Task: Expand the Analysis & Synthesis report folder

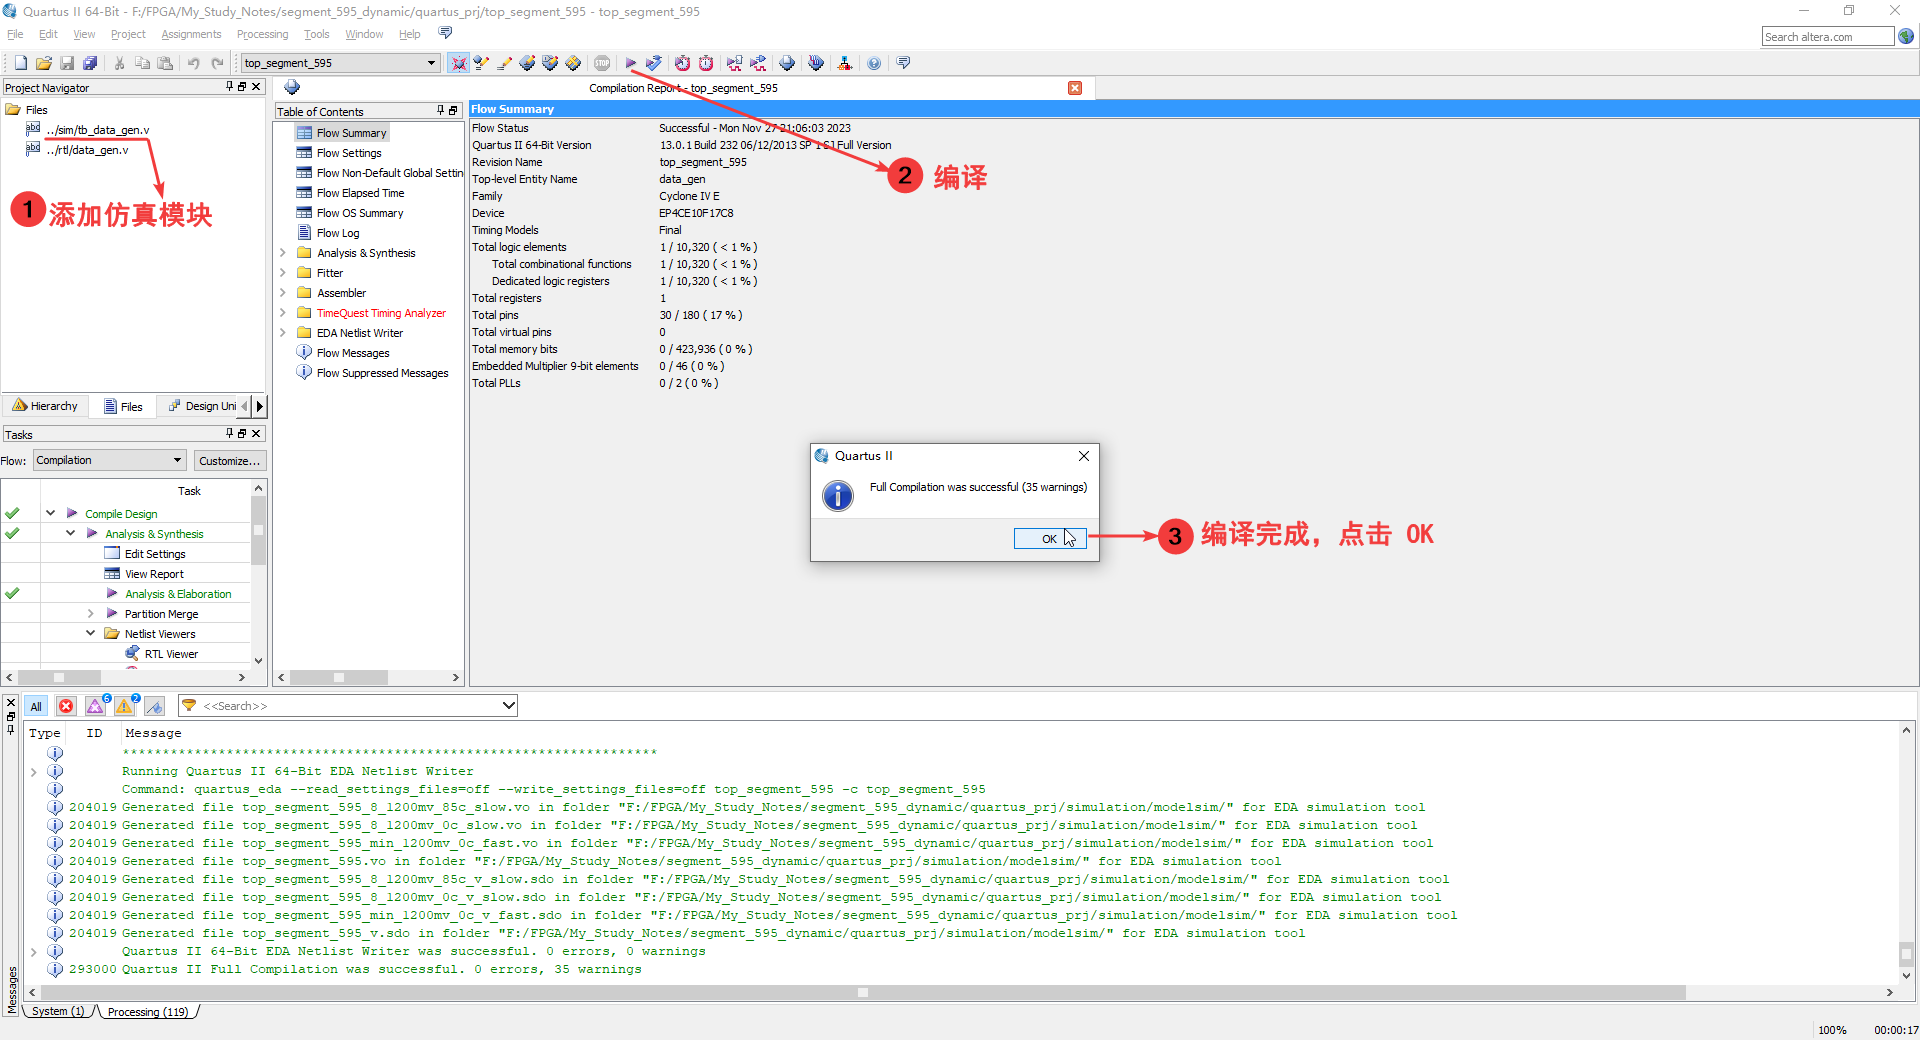Action: [283, 253]
